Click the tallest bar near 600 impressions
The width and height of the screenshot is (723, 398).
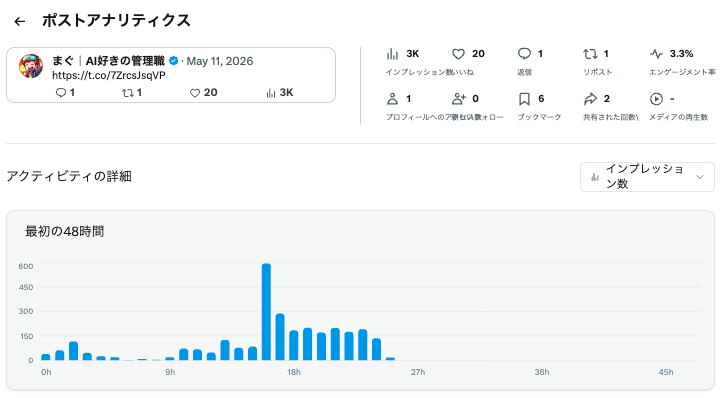[x=266, y=312]
